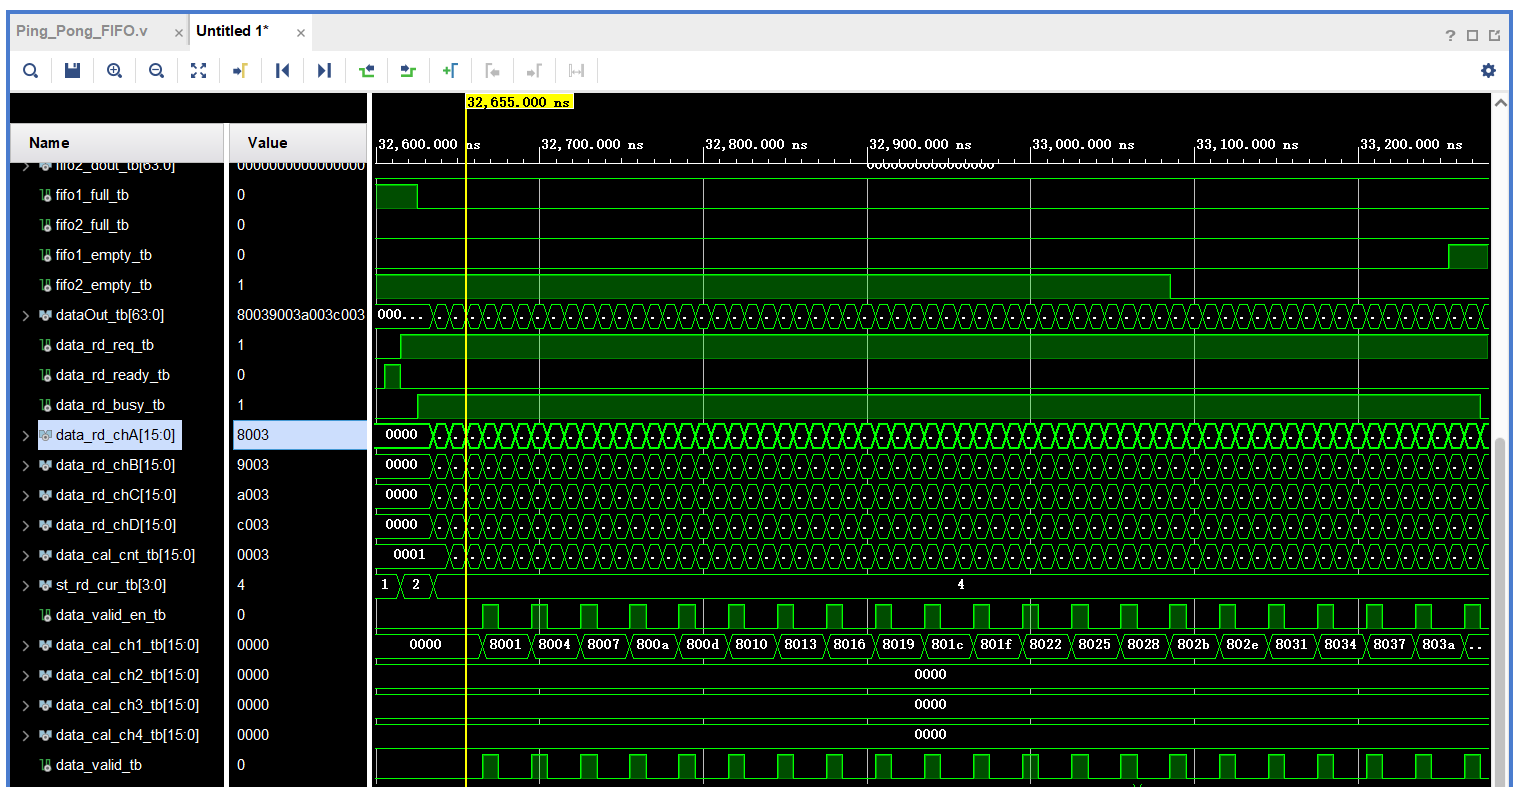
Task: Save the waveform configuration with disk icon
Action: click(73, 70)
